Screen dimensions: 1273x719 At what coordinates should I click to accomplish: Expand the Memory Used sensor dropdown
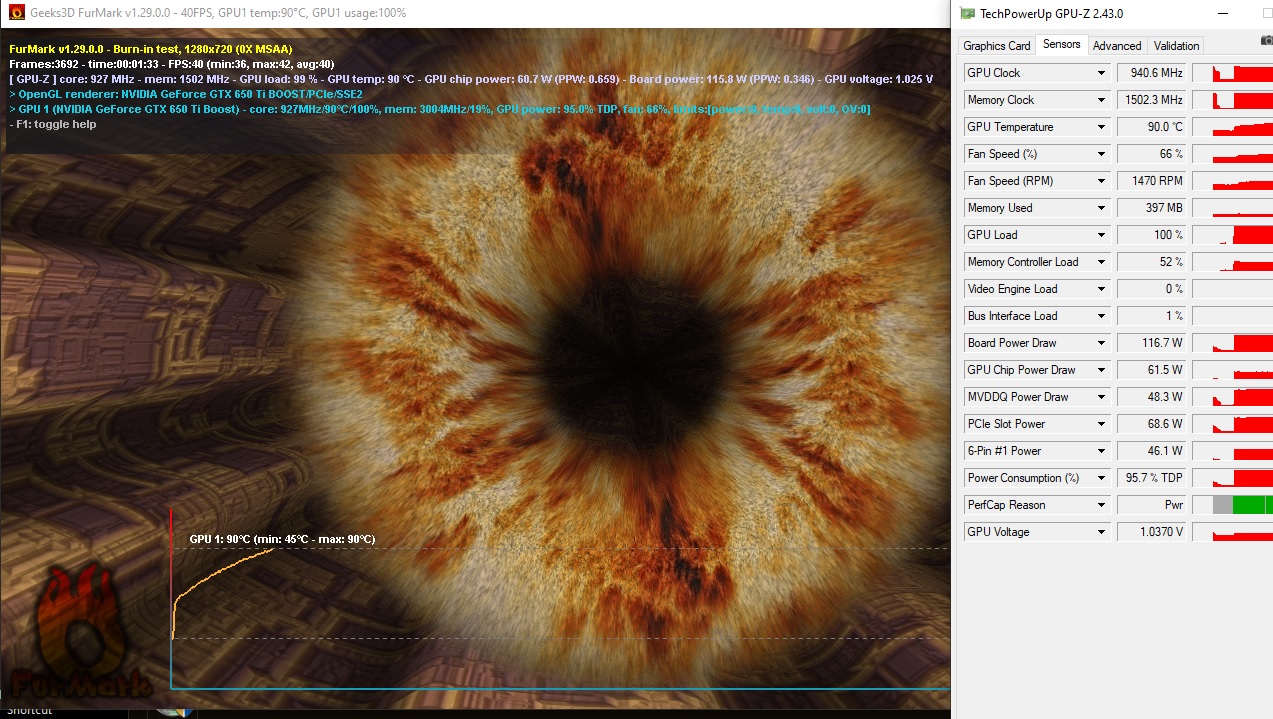pyautogui.click(x=1102, y=208)
